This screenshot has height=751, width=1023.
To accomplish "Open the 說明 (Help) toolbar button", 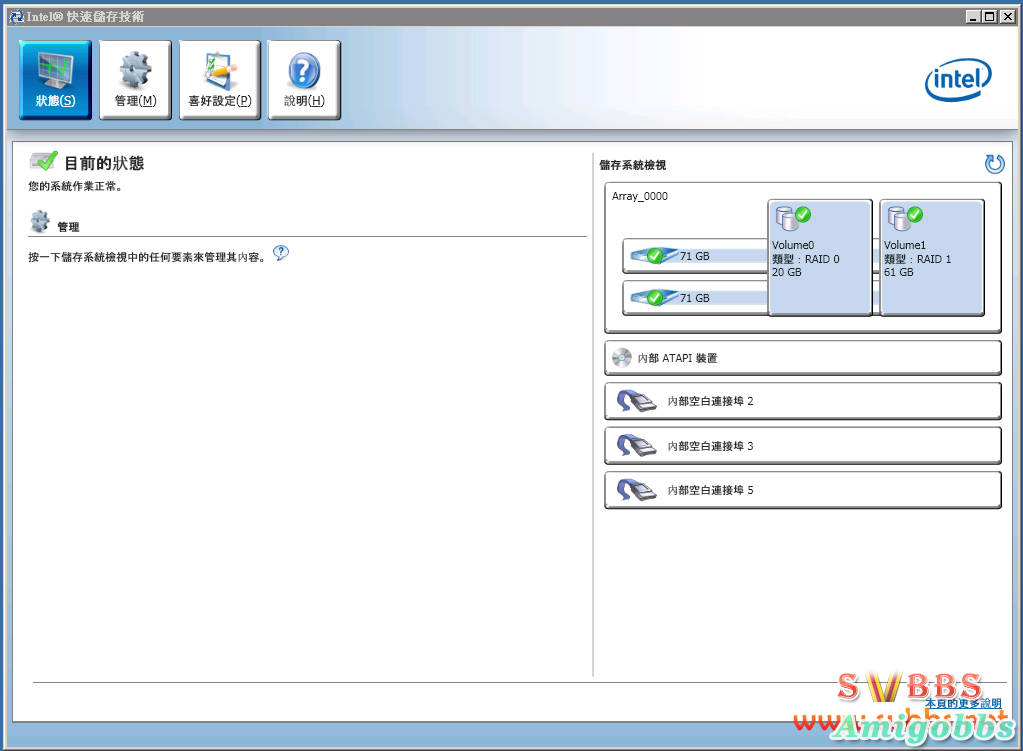I will tap(304, 80).
